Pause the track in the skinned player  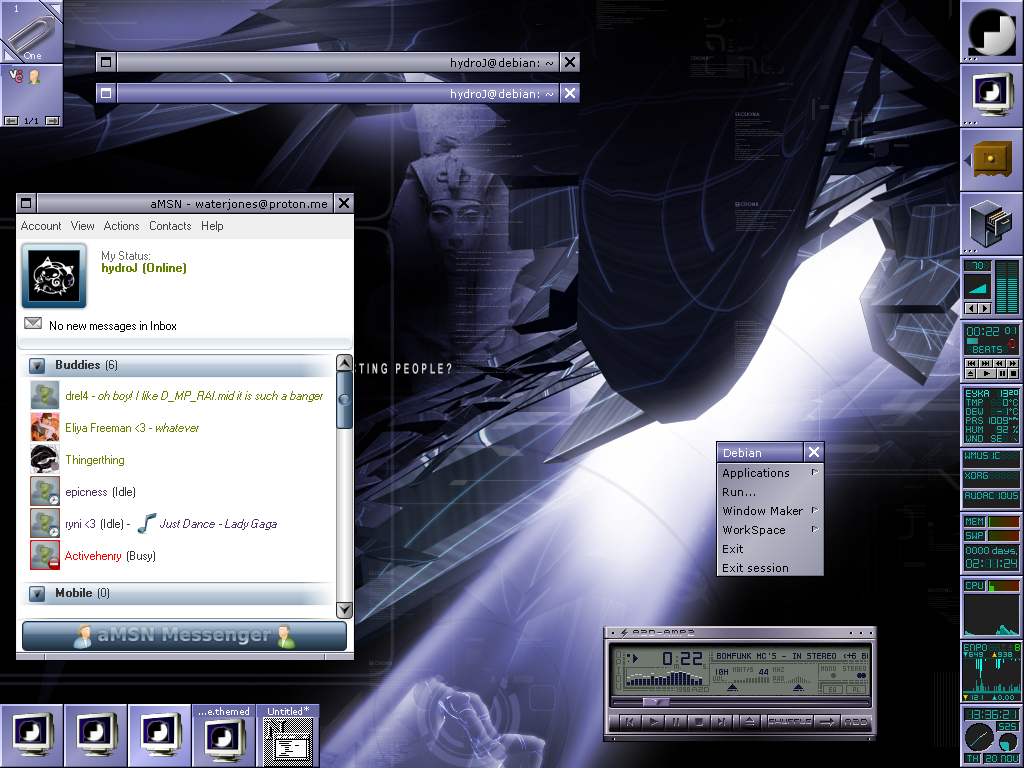[677, 721]
